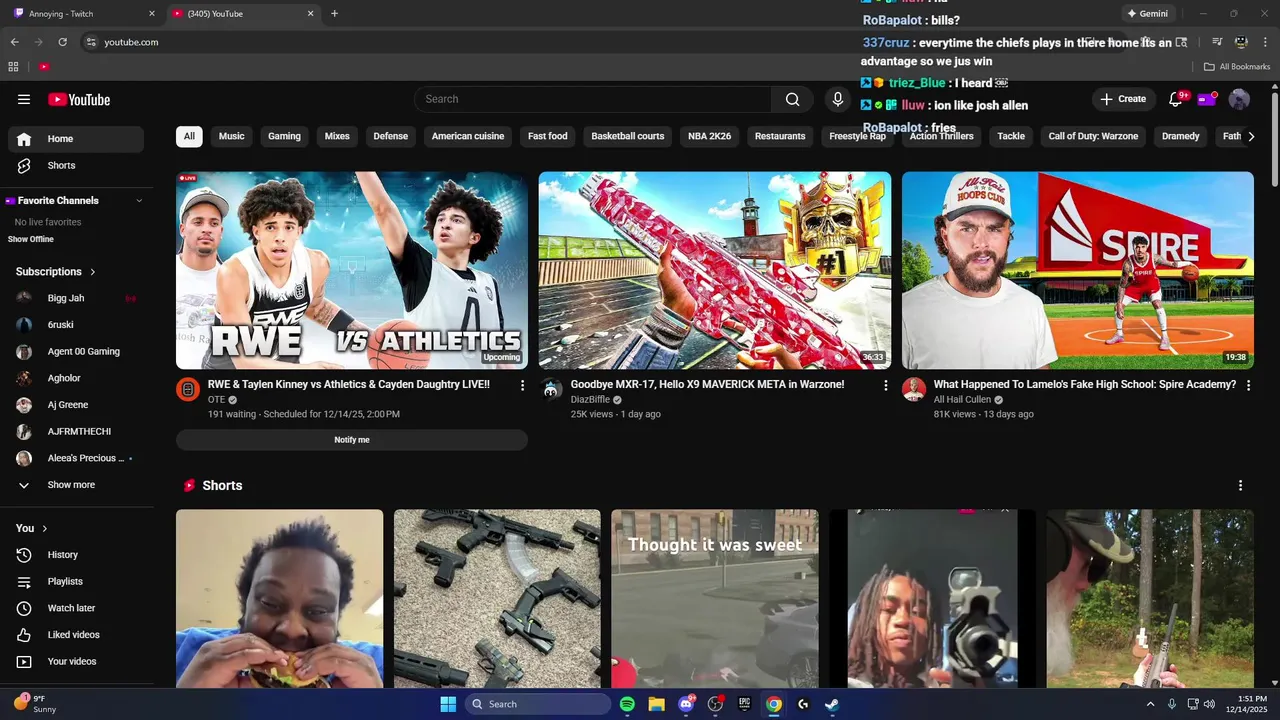Open Spotify from the taskbar
Viewport: 1280px width, 720px height.
(x=627, y=704)
